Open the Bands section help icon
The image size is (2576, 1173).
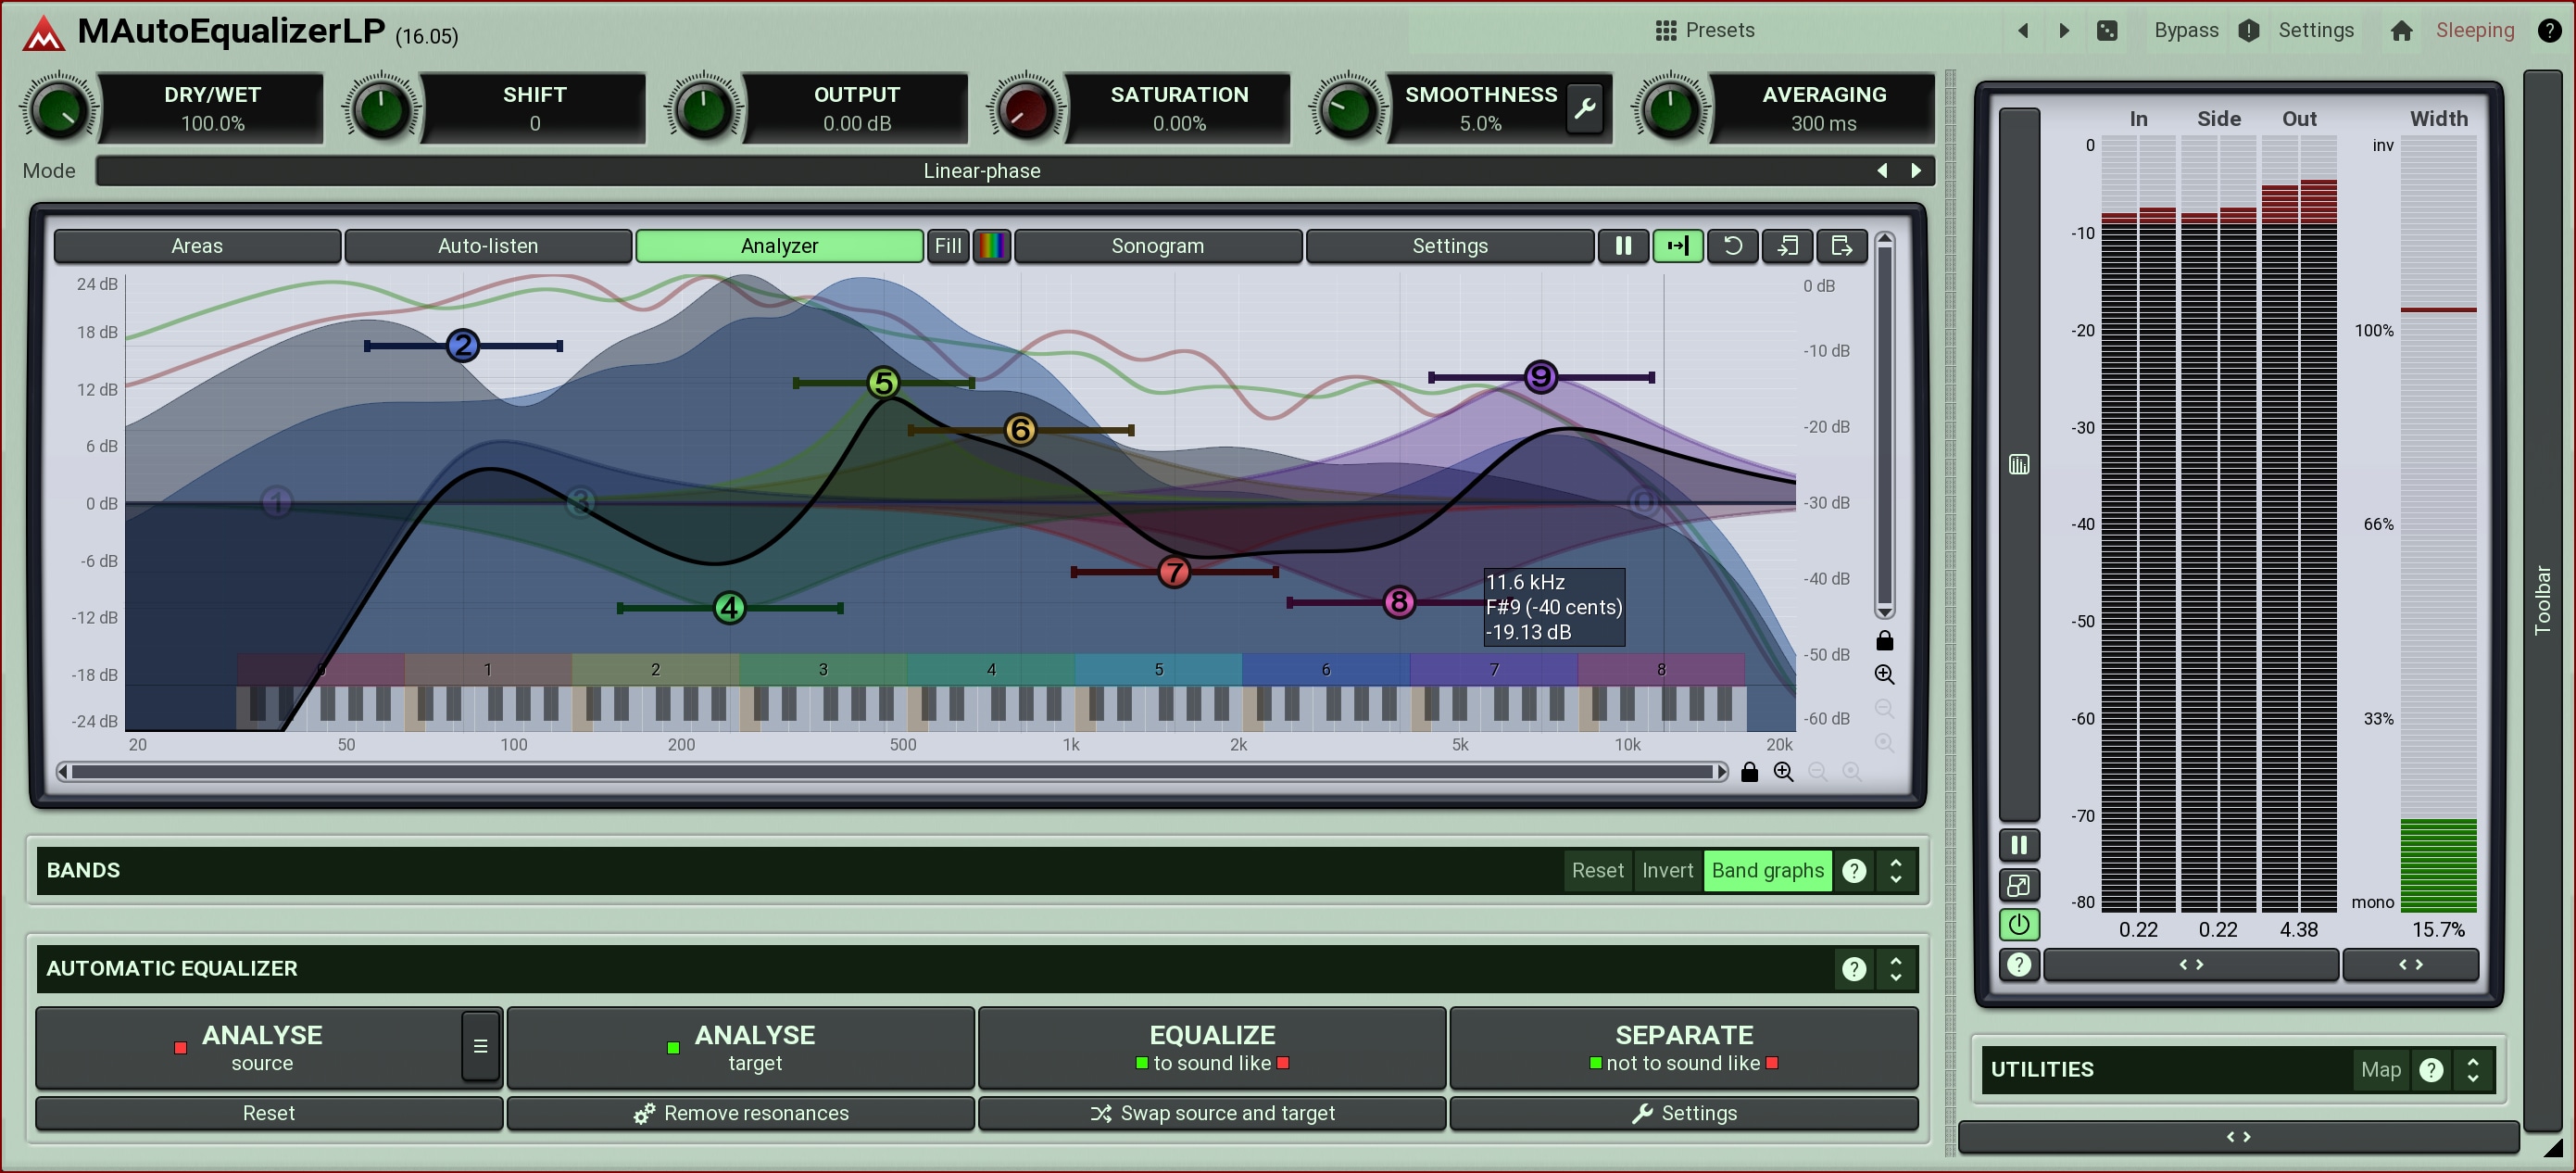click(x=1853, y=871)
